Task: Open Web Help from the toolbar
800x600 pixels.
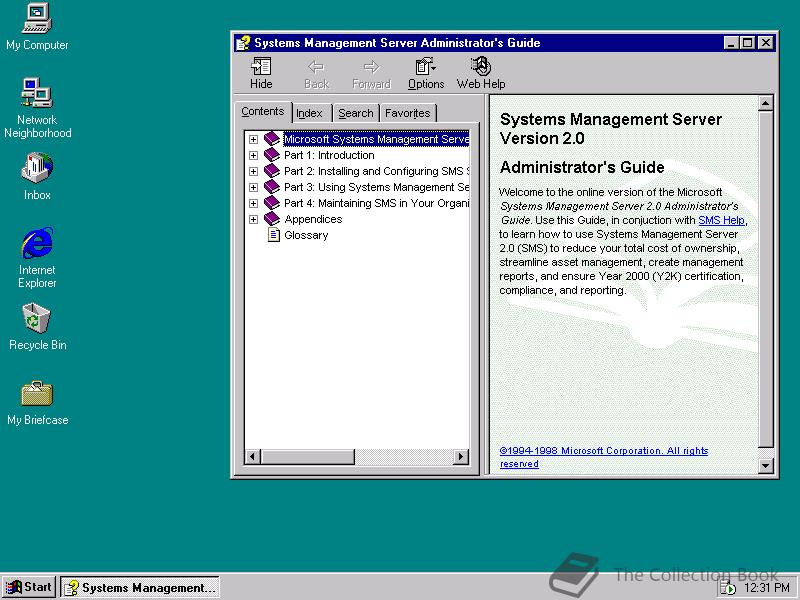Action: [x=481, y=73]
